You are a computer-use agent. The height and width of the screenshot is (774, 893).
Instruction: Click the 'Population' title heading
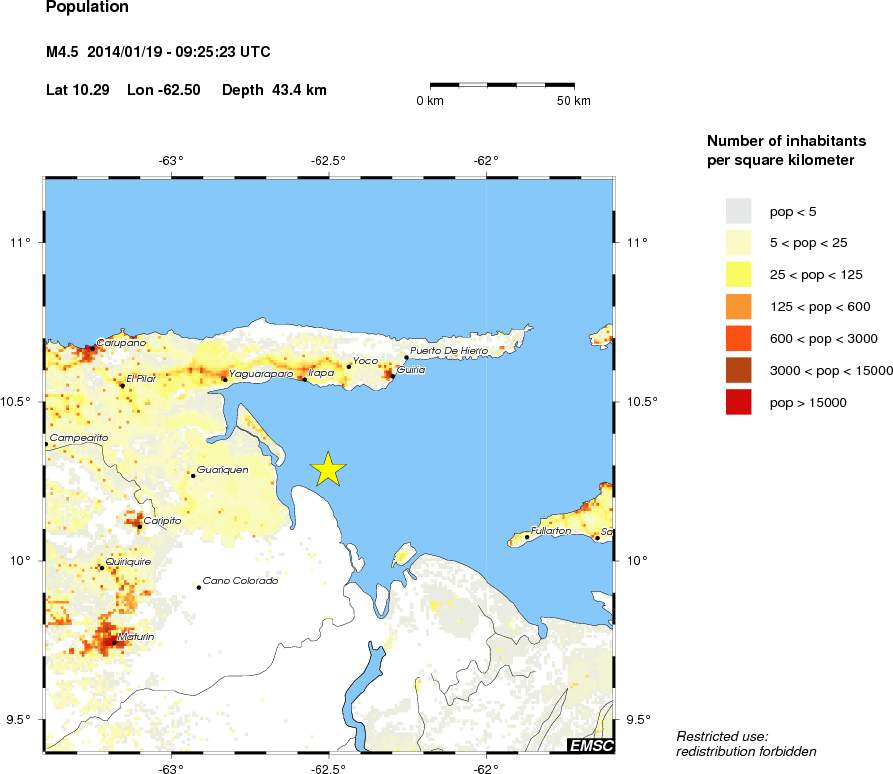click(88, 9)
